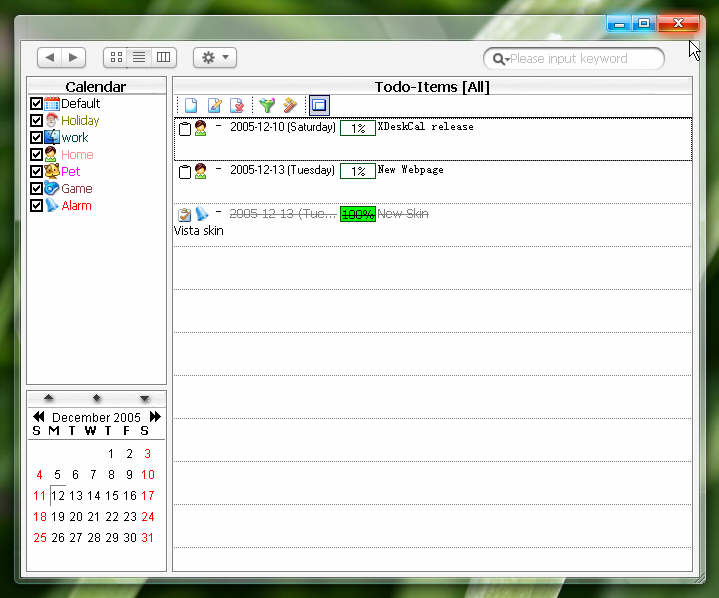Viewport: 719px width, 598px height.
Task: Click the delete todo item icon
Action: [237, 105]
